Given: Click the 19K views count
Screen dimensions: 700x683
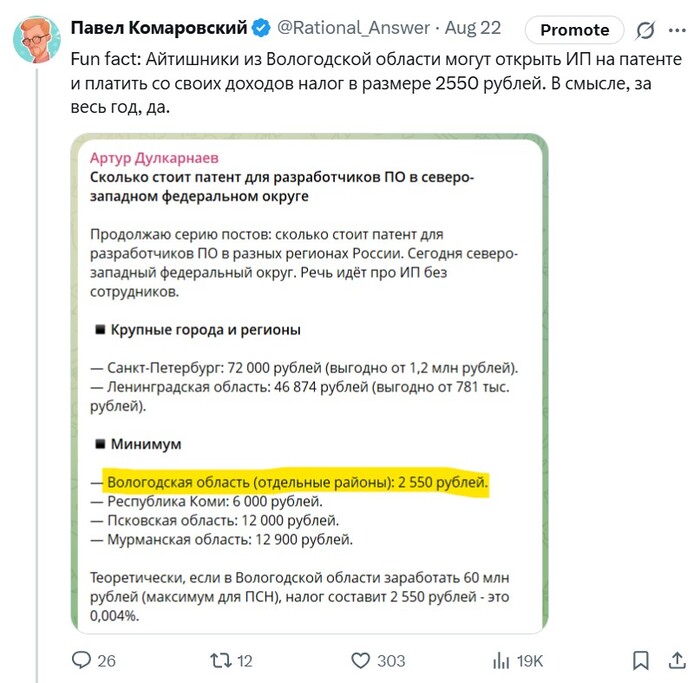Looking at the screenshot, I should point(529,660).
